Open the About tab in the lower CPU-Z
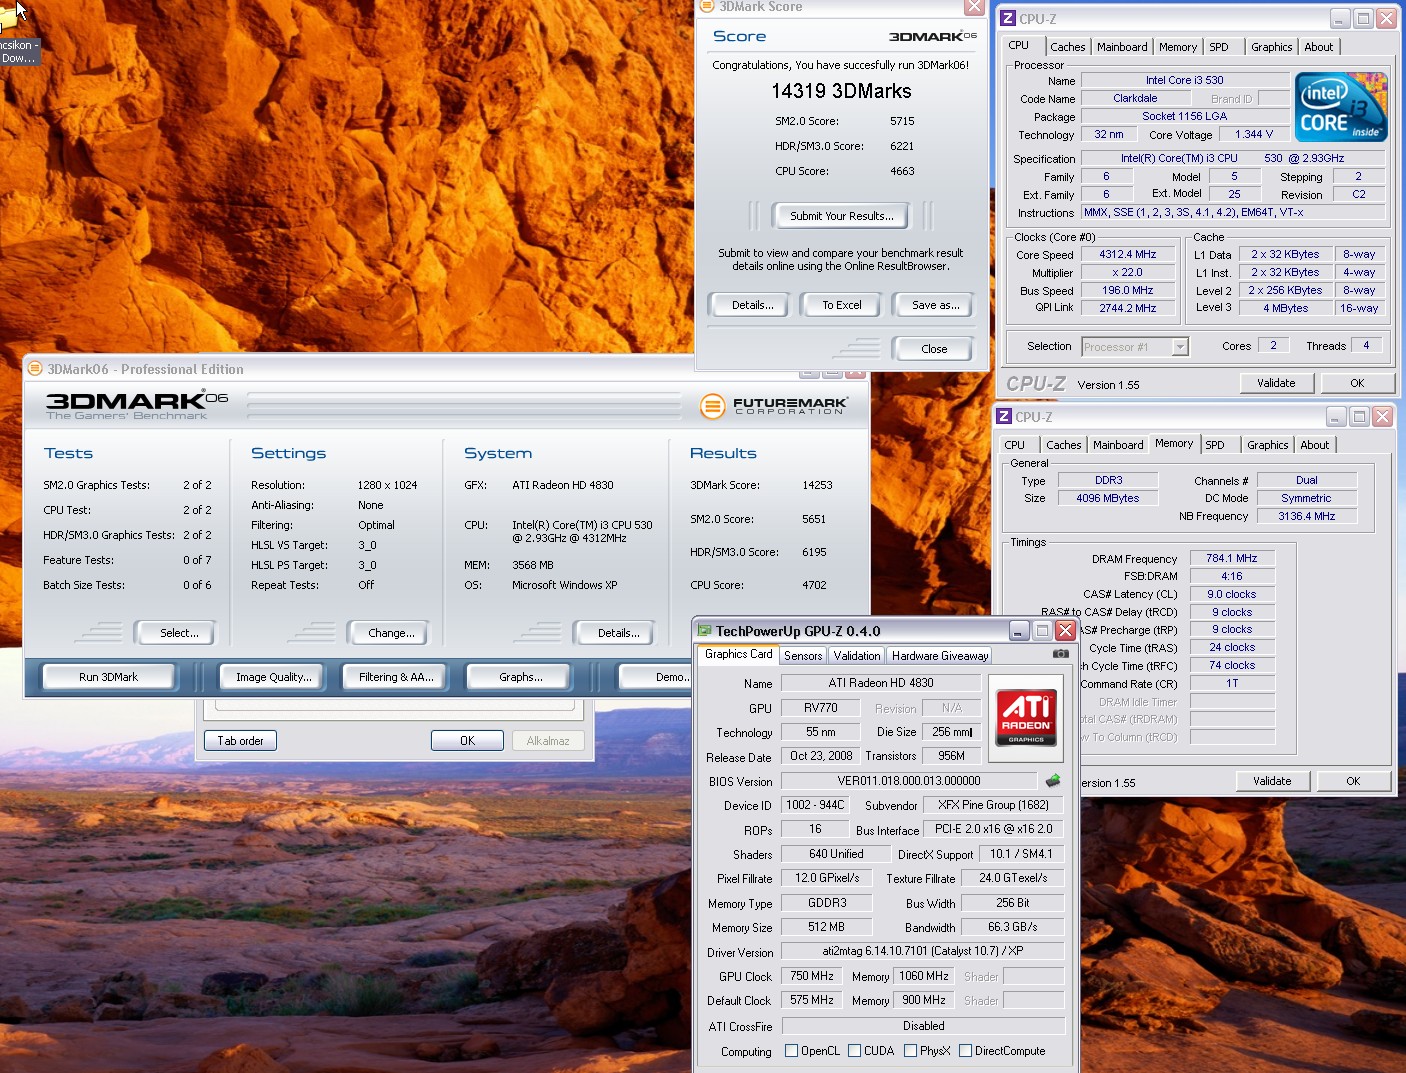Screen dimensions: 1406x1073 (1315, 445)
